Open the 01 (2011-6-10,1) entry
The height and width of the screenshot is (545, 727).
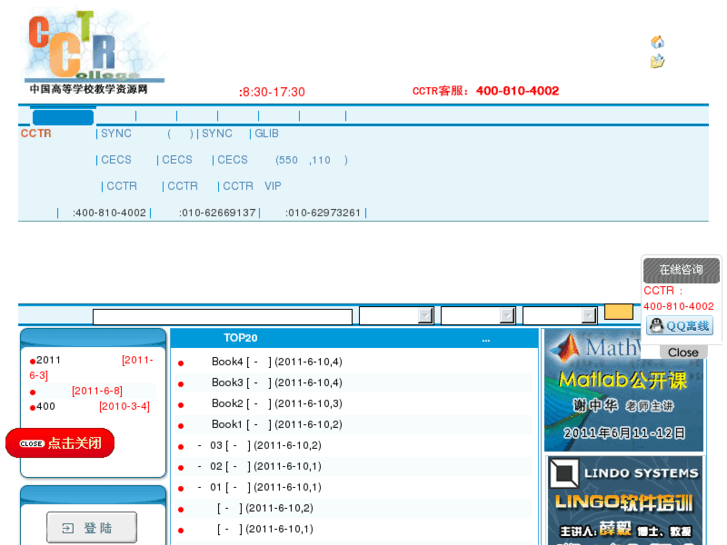point(260,487)
